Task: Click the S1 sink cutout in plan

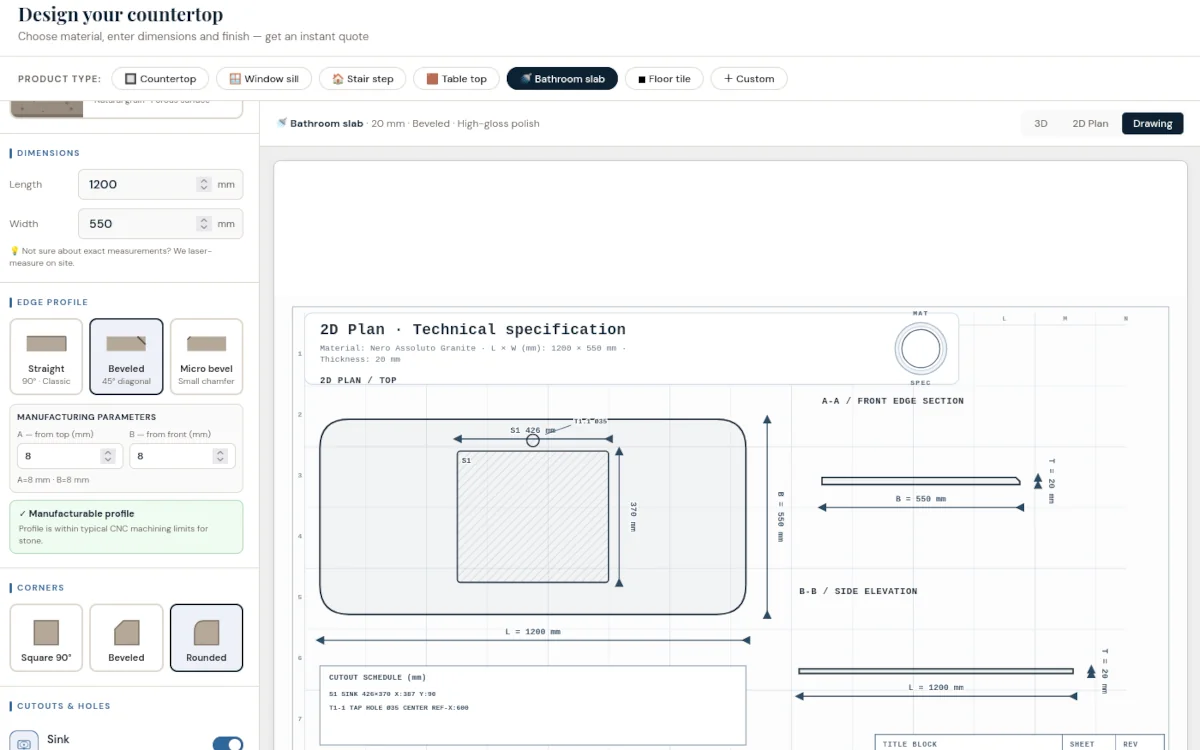Action: tap(533, 516)
